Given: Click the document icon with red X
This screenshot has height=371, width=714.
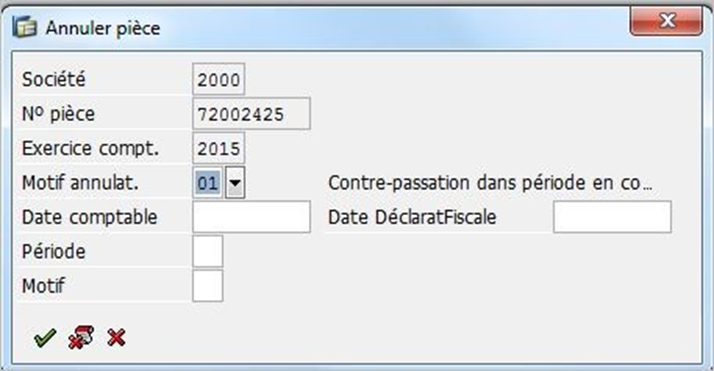Looking at the screenshot, I should pos(81,337).
